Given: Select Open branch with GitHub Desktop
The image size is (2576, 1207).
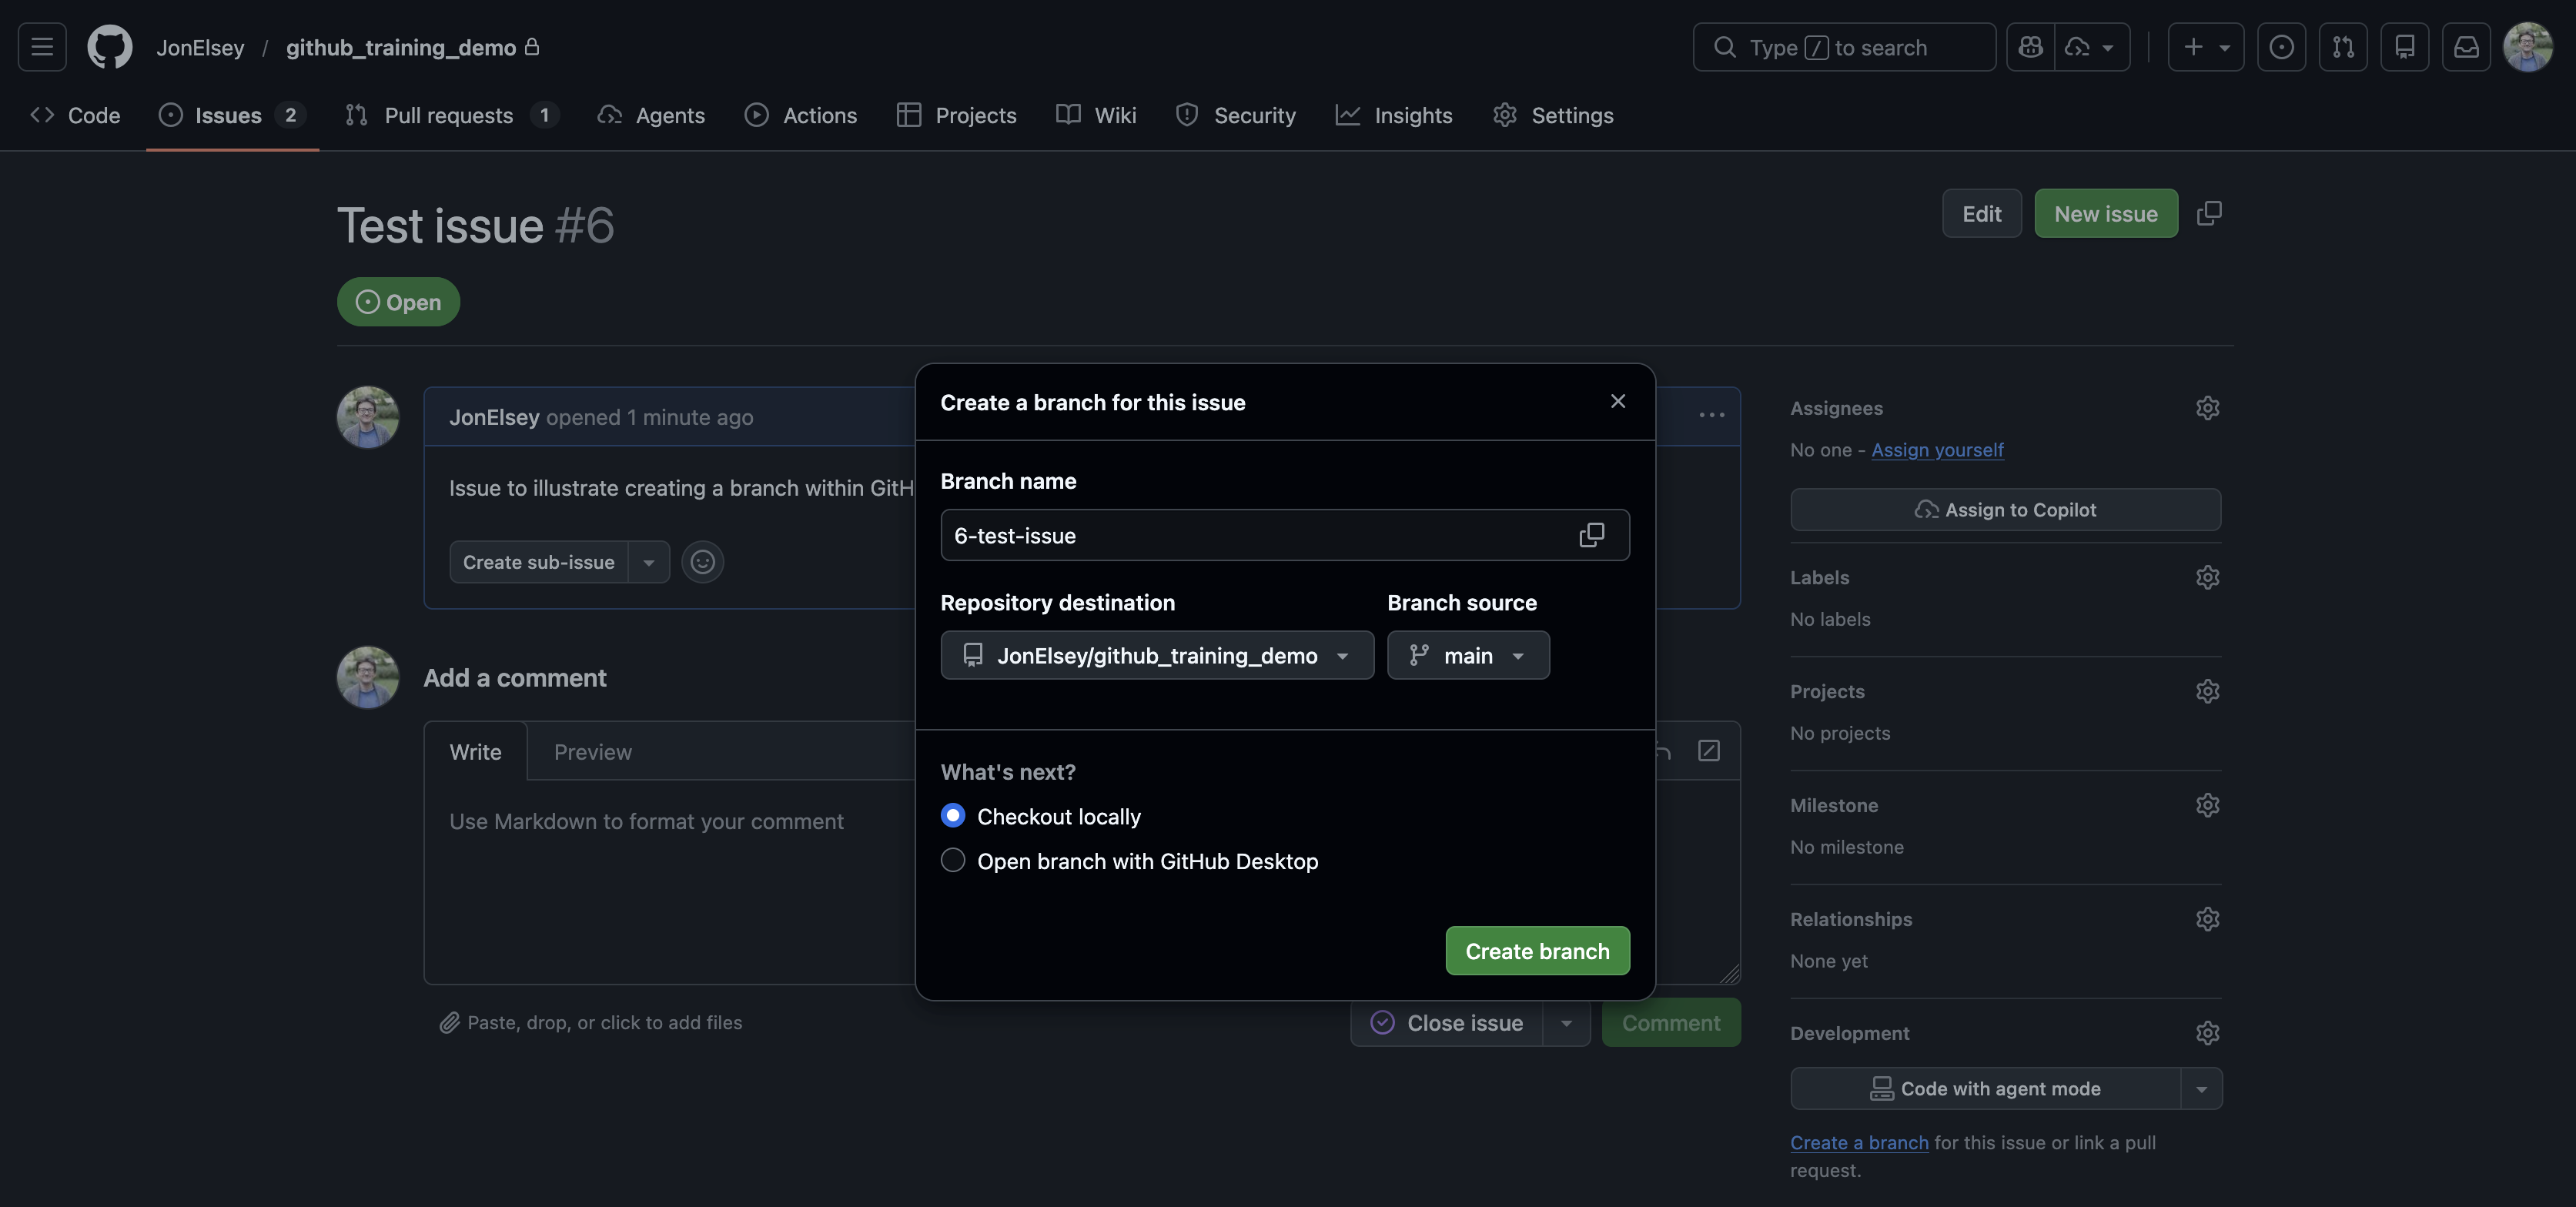Looking at the screenshot, I should (953, 861).
